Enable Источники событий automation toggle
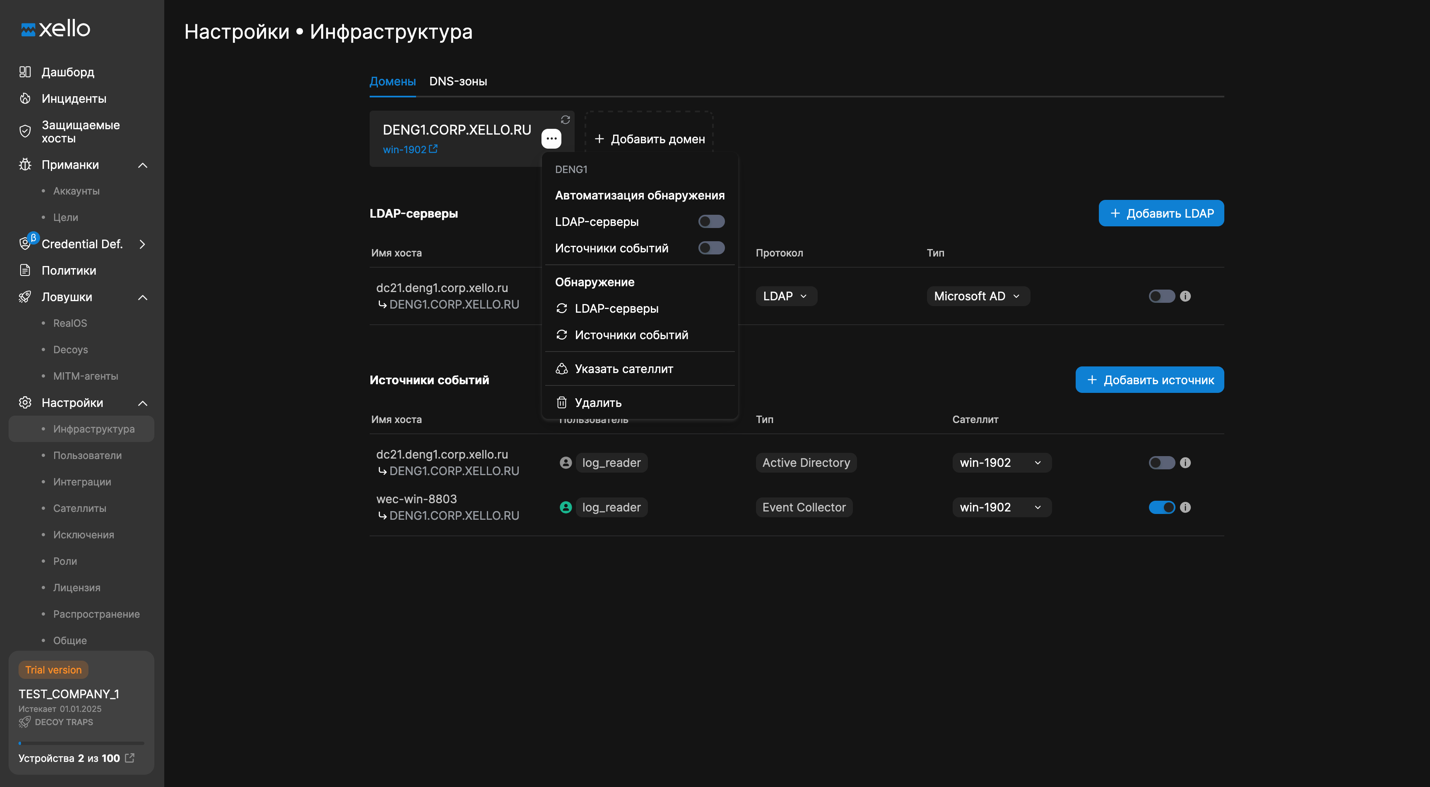 tap(711, 248)
